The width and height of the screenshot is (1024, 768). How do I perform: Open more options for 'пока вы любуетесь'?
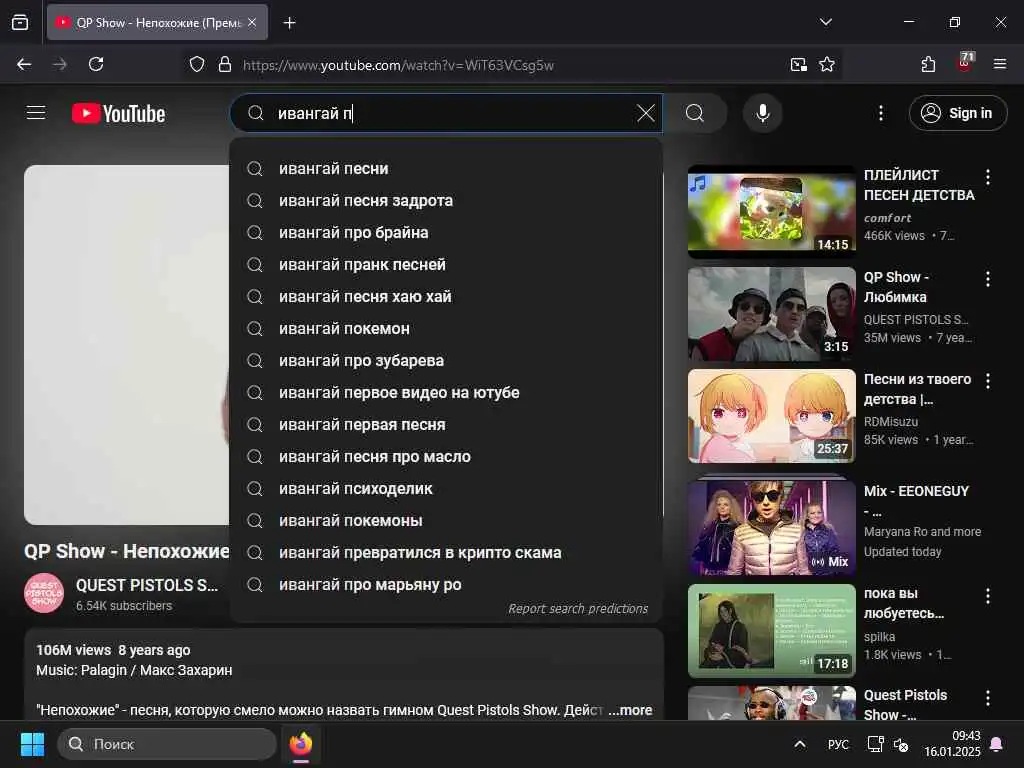(x=987, y=596)
